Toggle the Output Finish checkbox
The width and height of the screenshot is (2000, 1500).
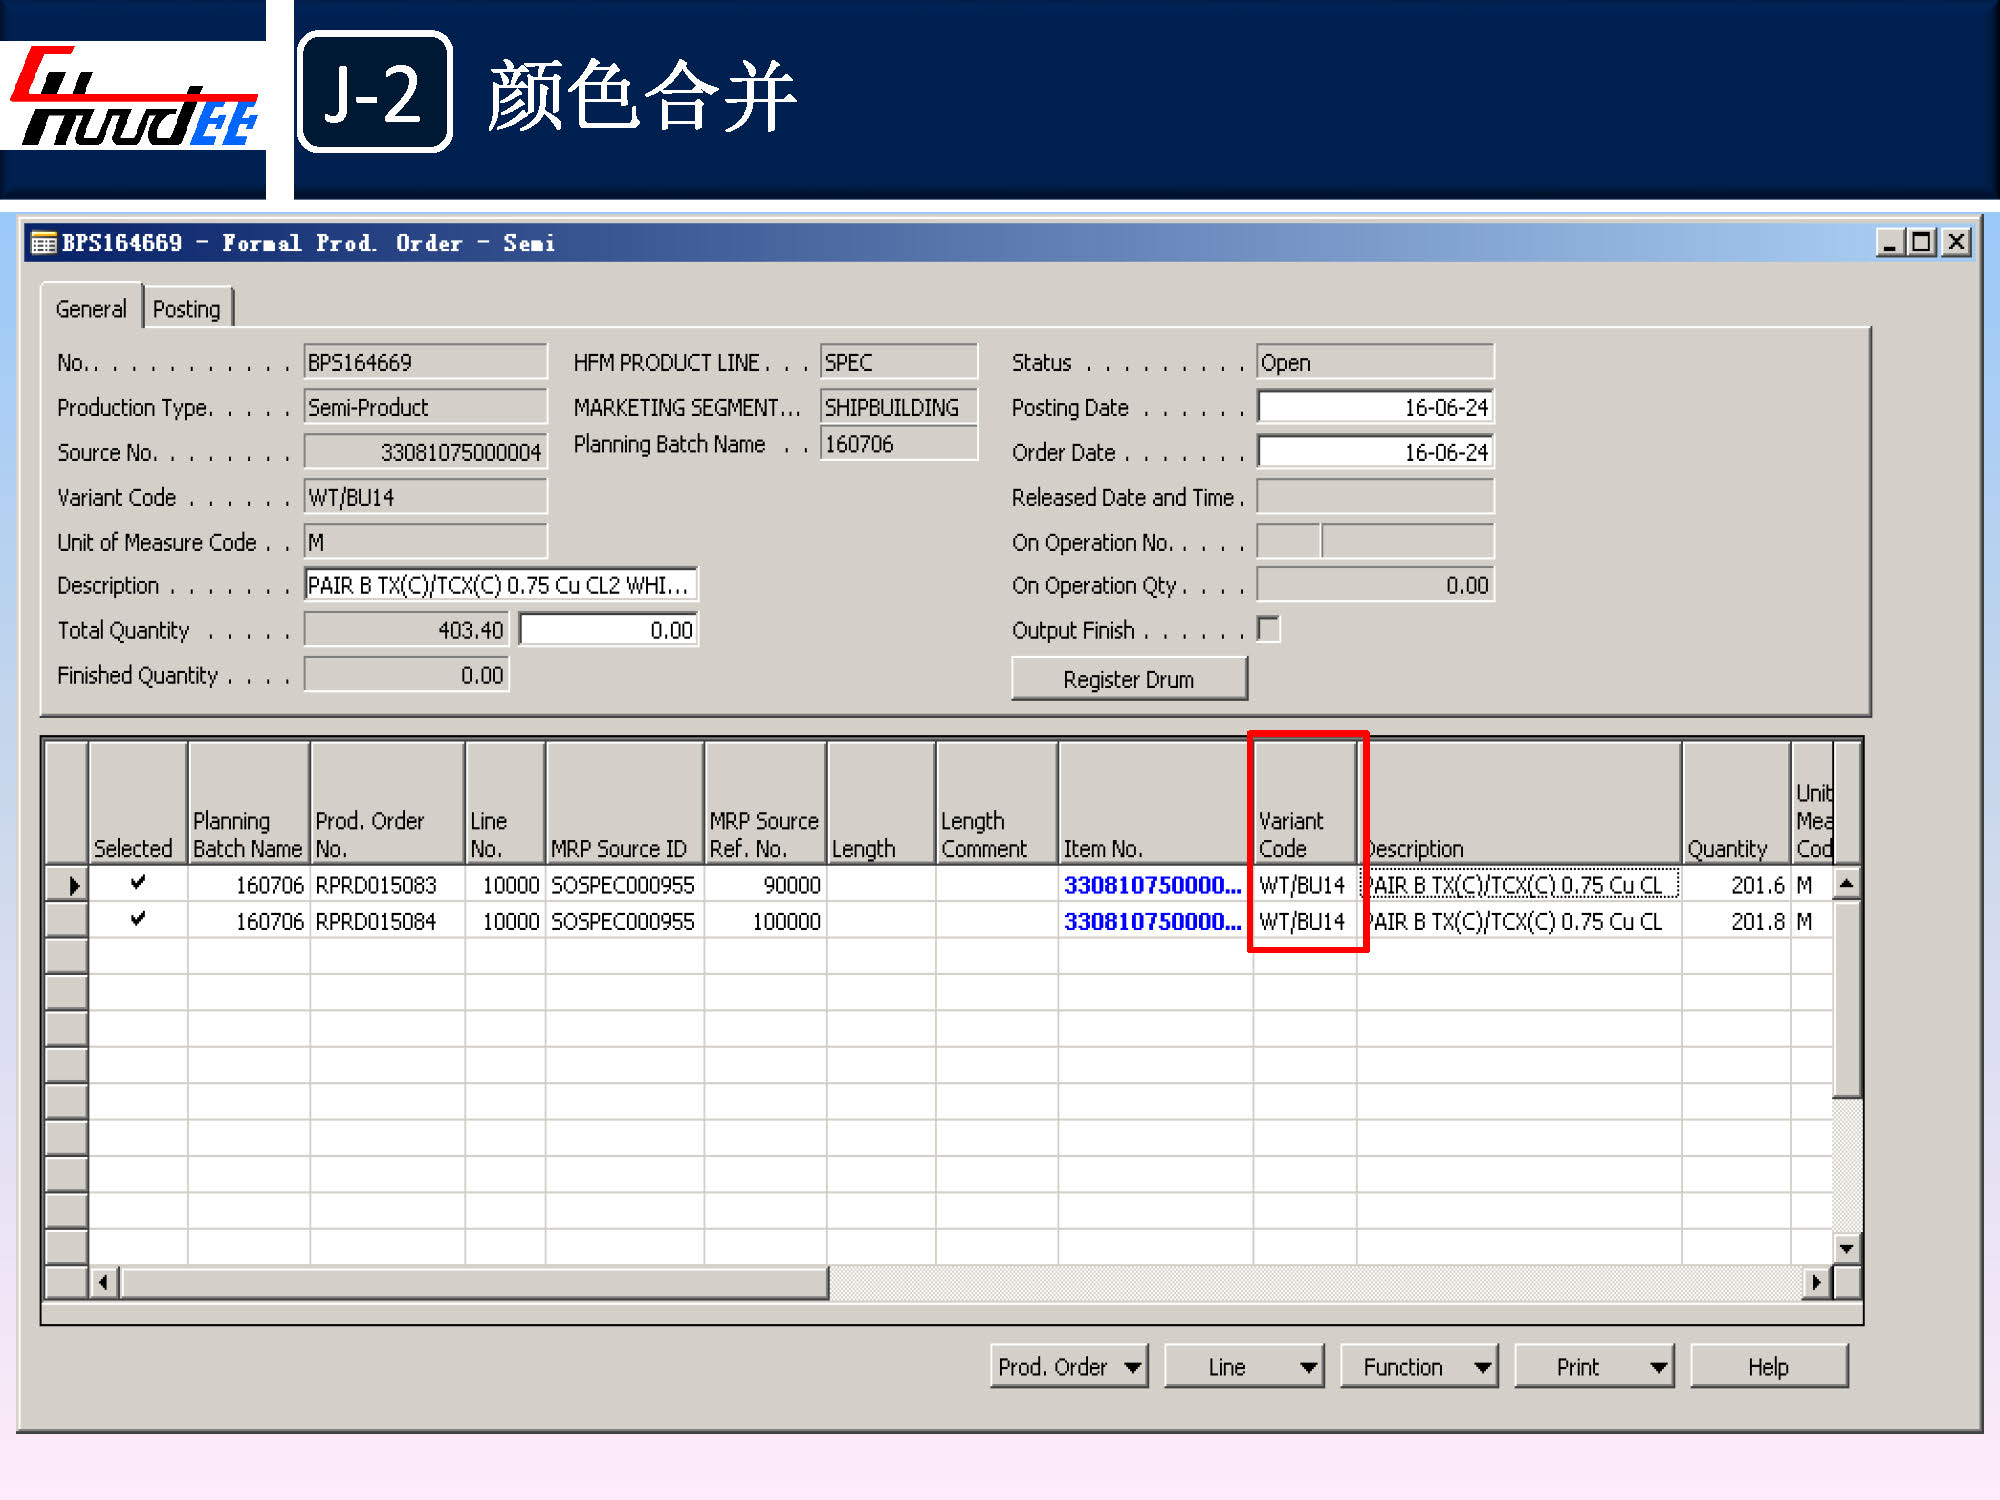(1268, 629)
